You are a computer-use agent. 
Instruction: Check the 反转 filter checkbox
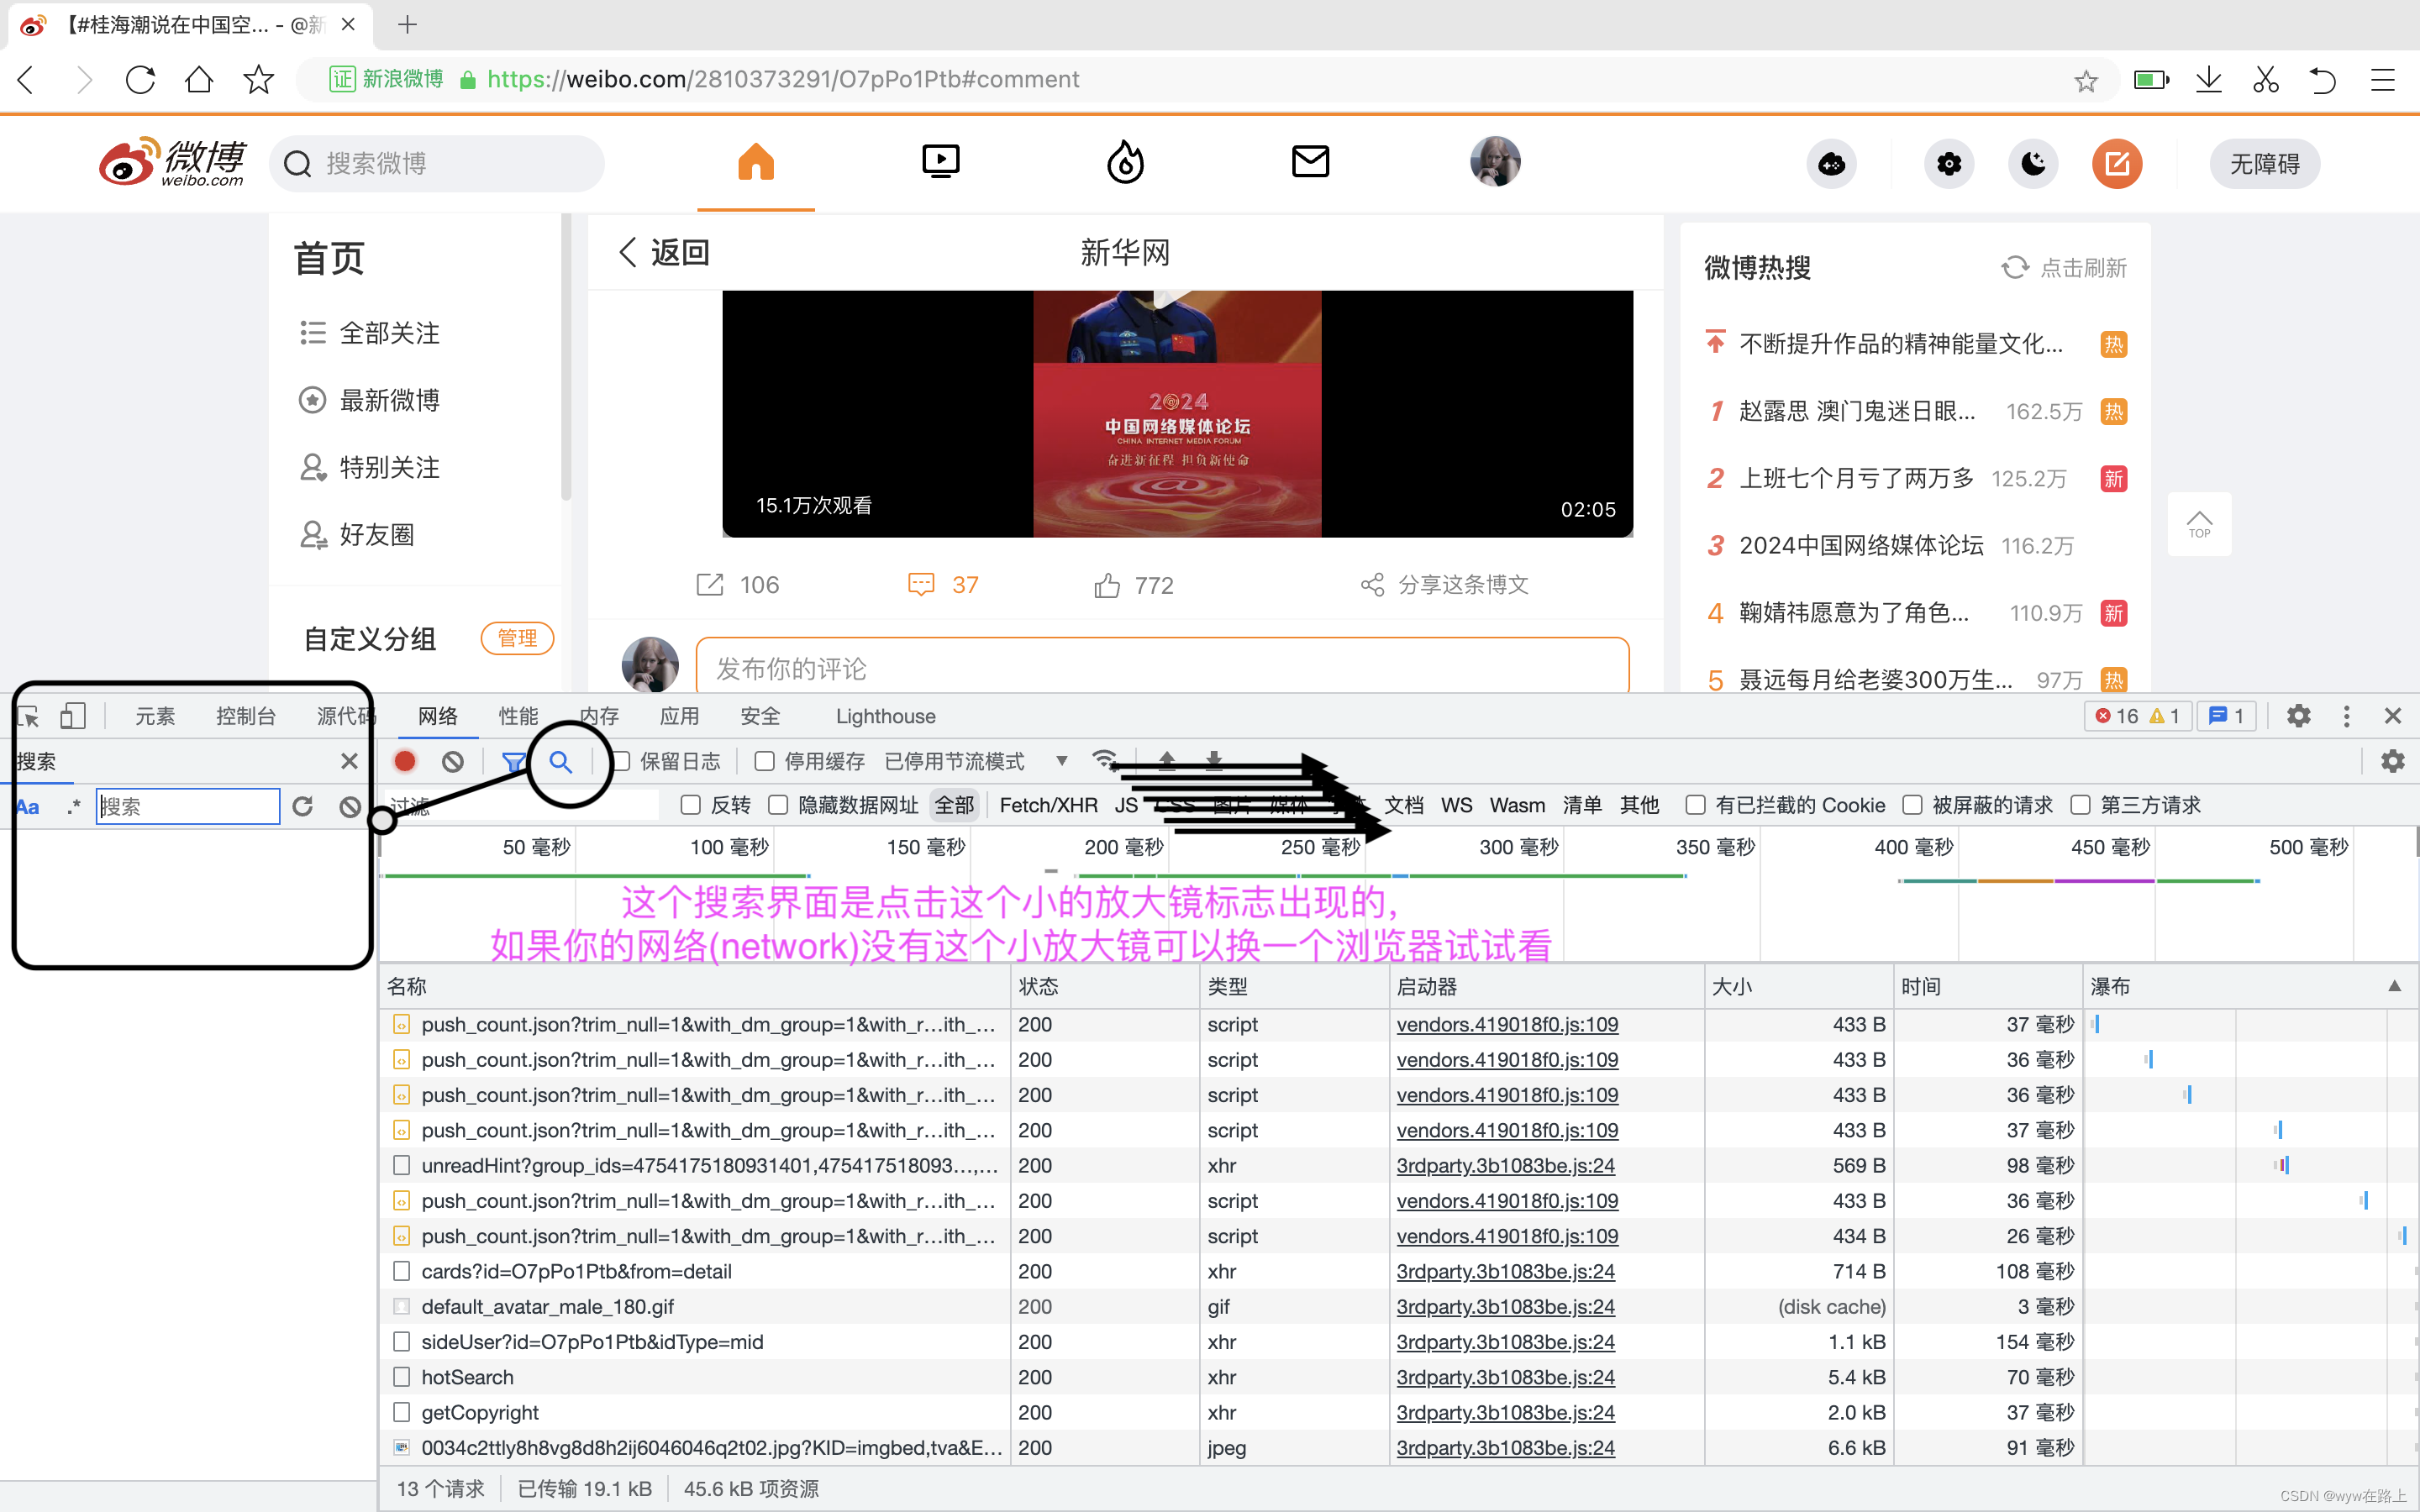coord(691,806)
